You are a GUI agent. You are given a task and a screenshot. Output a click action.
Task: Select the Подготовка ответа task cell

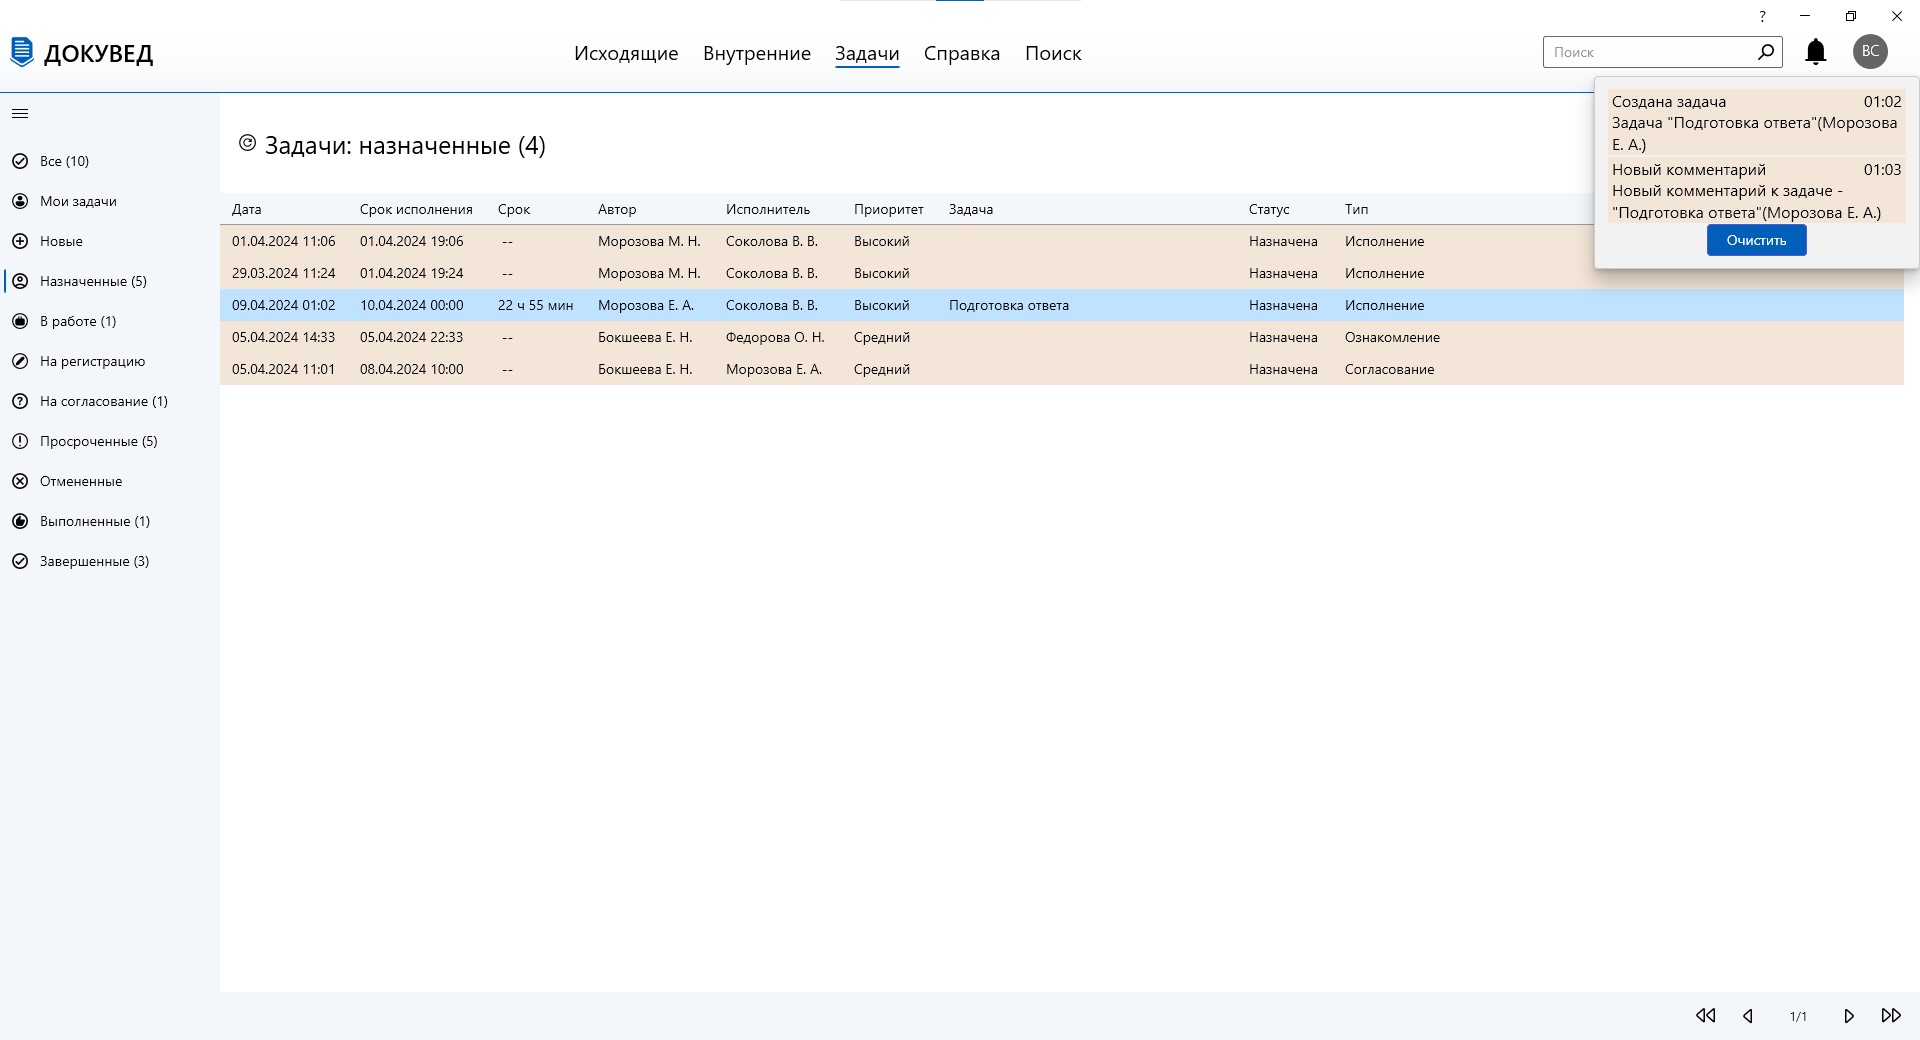click(x=1009, y=305)
